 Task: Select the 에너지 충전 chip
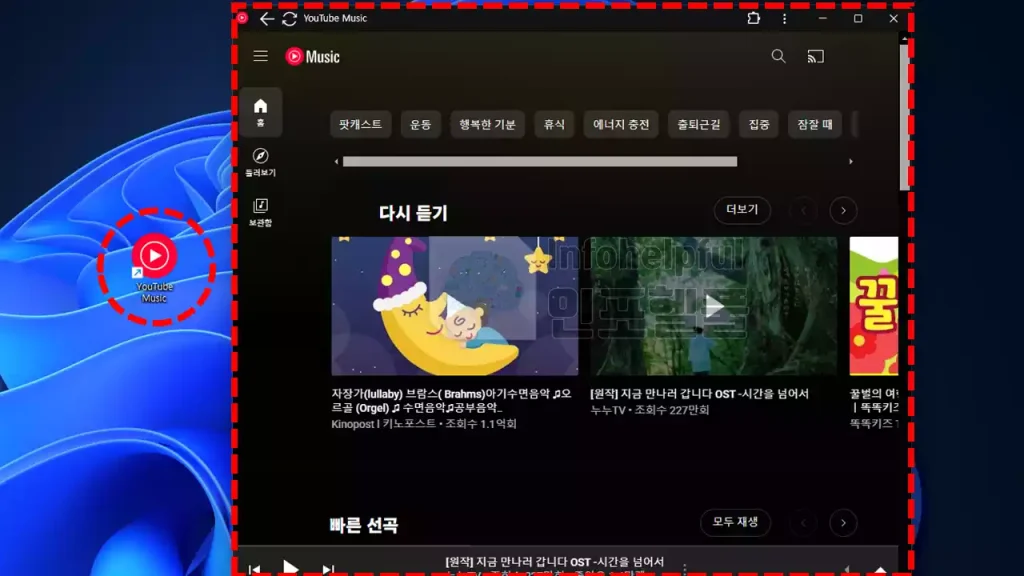click(x=621, y=124)
